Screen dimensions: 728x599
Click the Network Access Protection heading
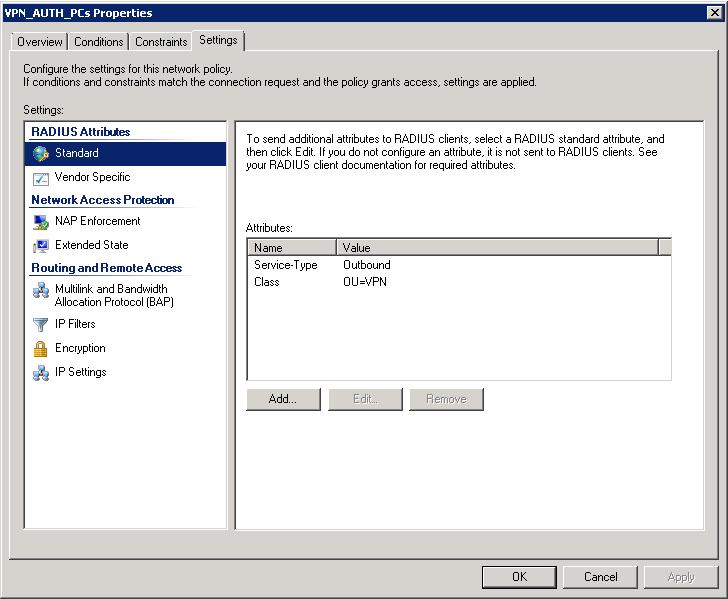(103, 200)
